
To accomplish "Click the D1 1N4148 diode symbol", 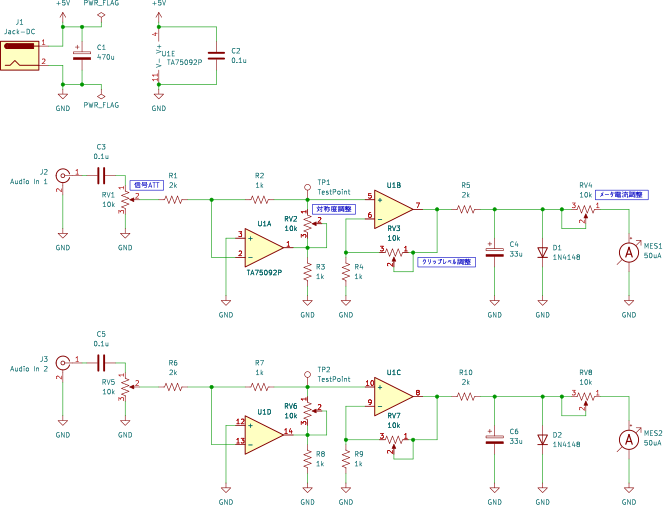I will (x=542, y=252).
